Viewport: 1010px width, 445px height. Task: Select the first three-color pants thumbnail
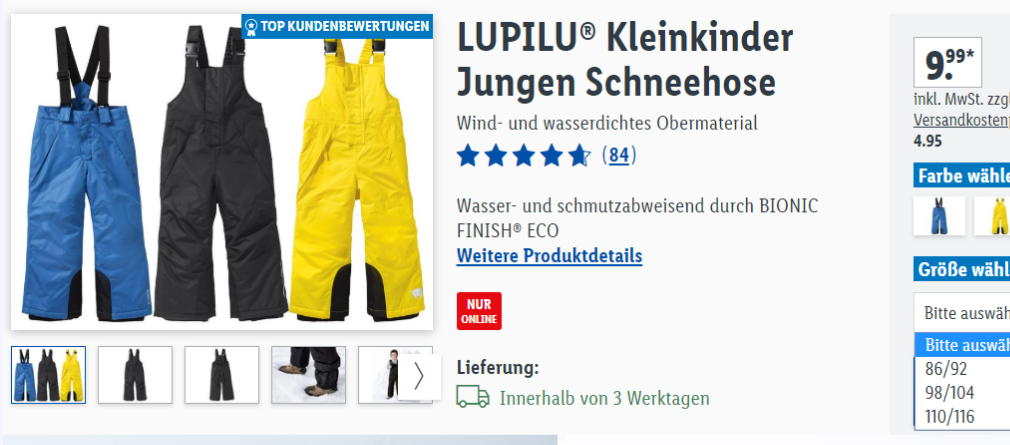point(48,375)
